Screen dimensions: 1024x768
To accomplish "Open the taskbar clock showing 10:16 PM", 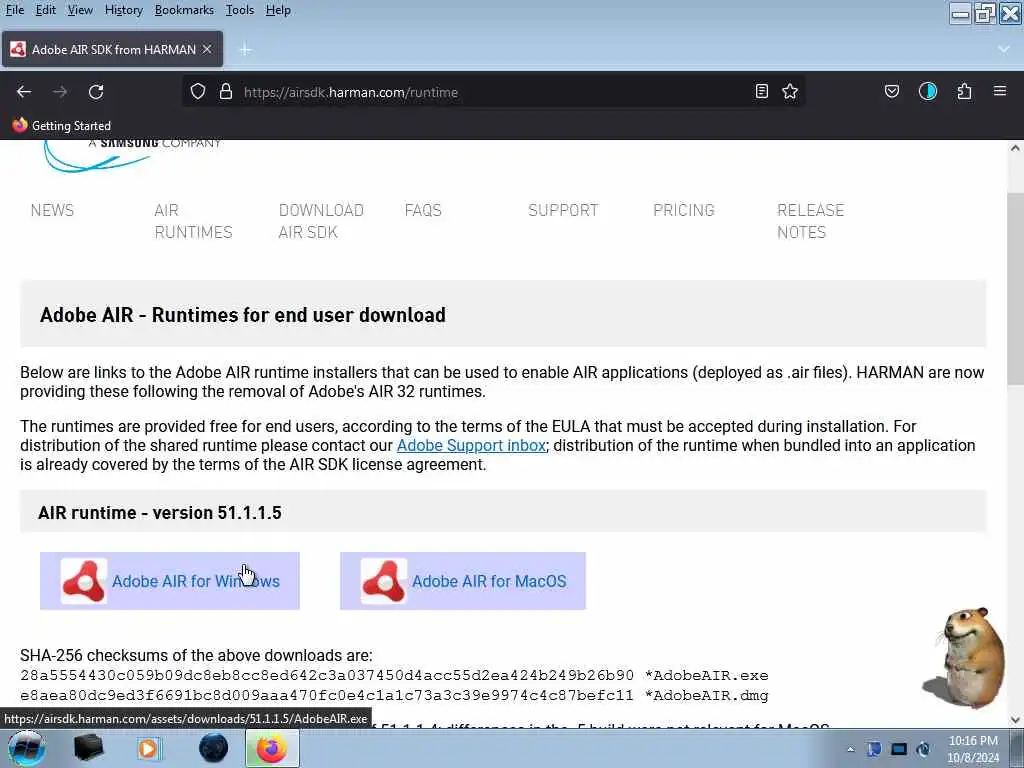I will pyautogui.click(x=973, y=749).
